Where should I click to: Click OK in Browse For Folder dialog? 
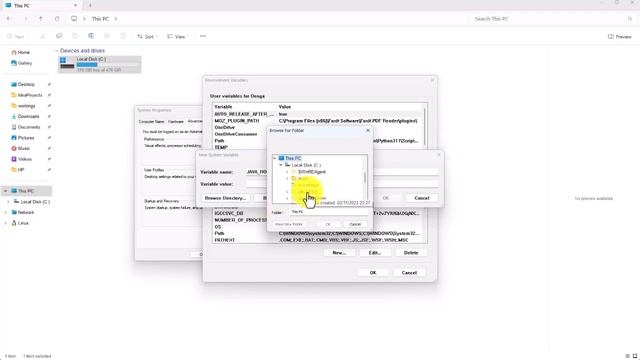328,224
